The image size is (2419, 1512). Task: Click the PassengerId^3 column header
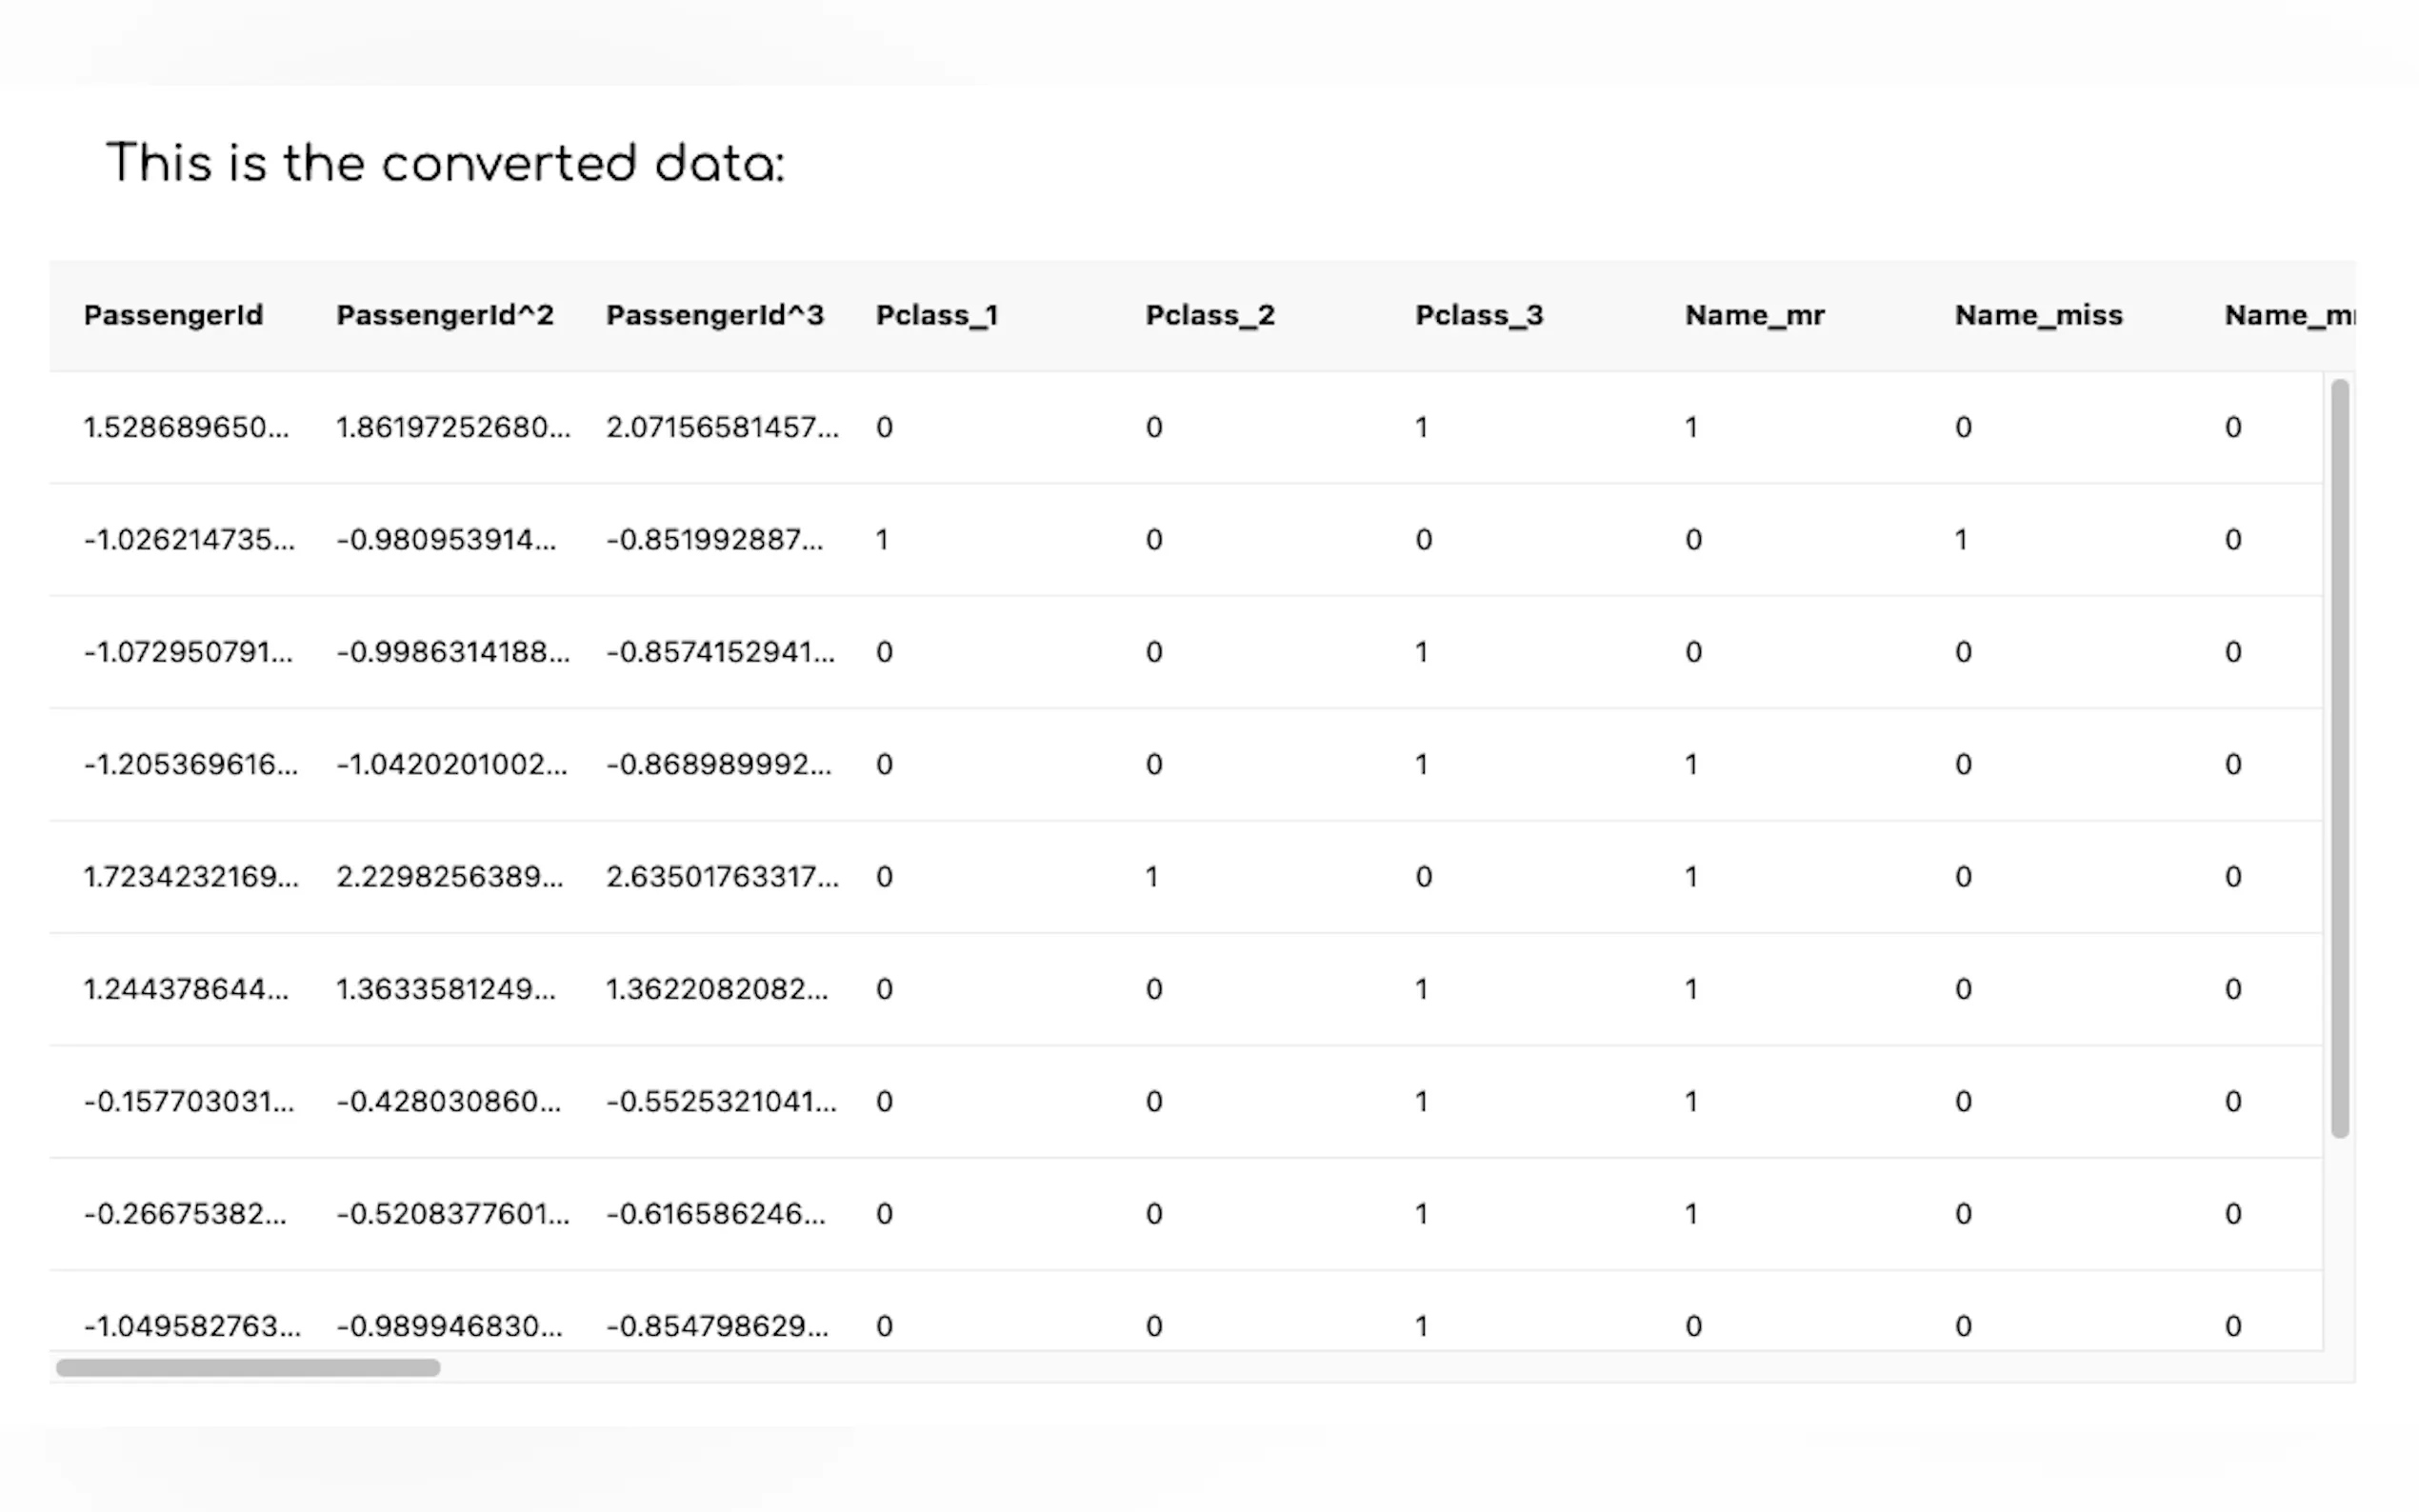(714, 315)
